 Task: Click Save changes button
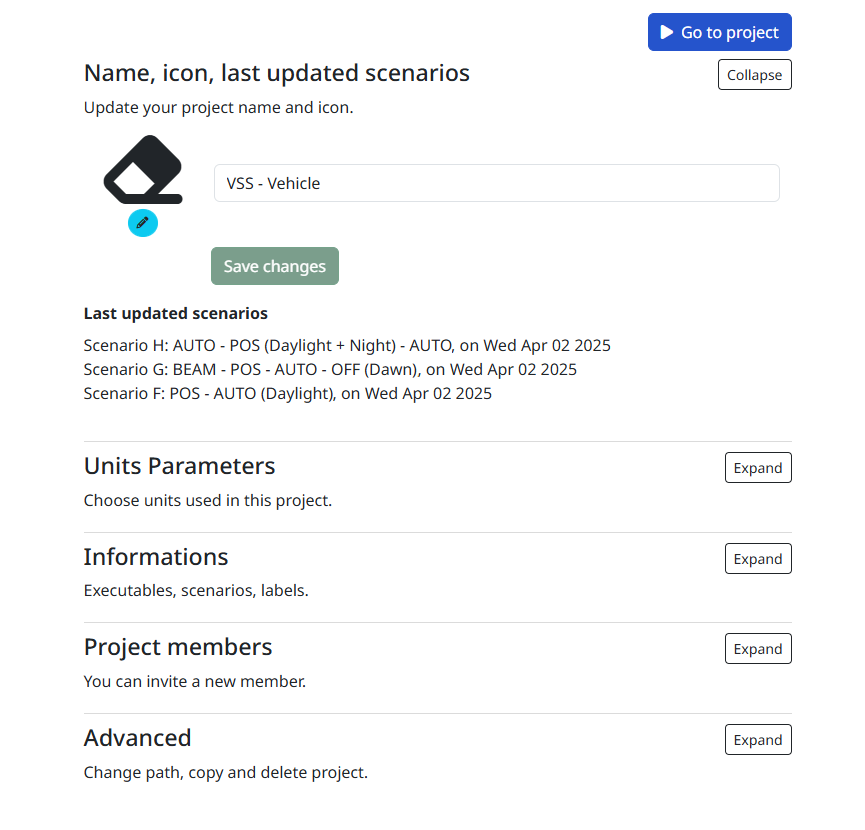(275, 266)
